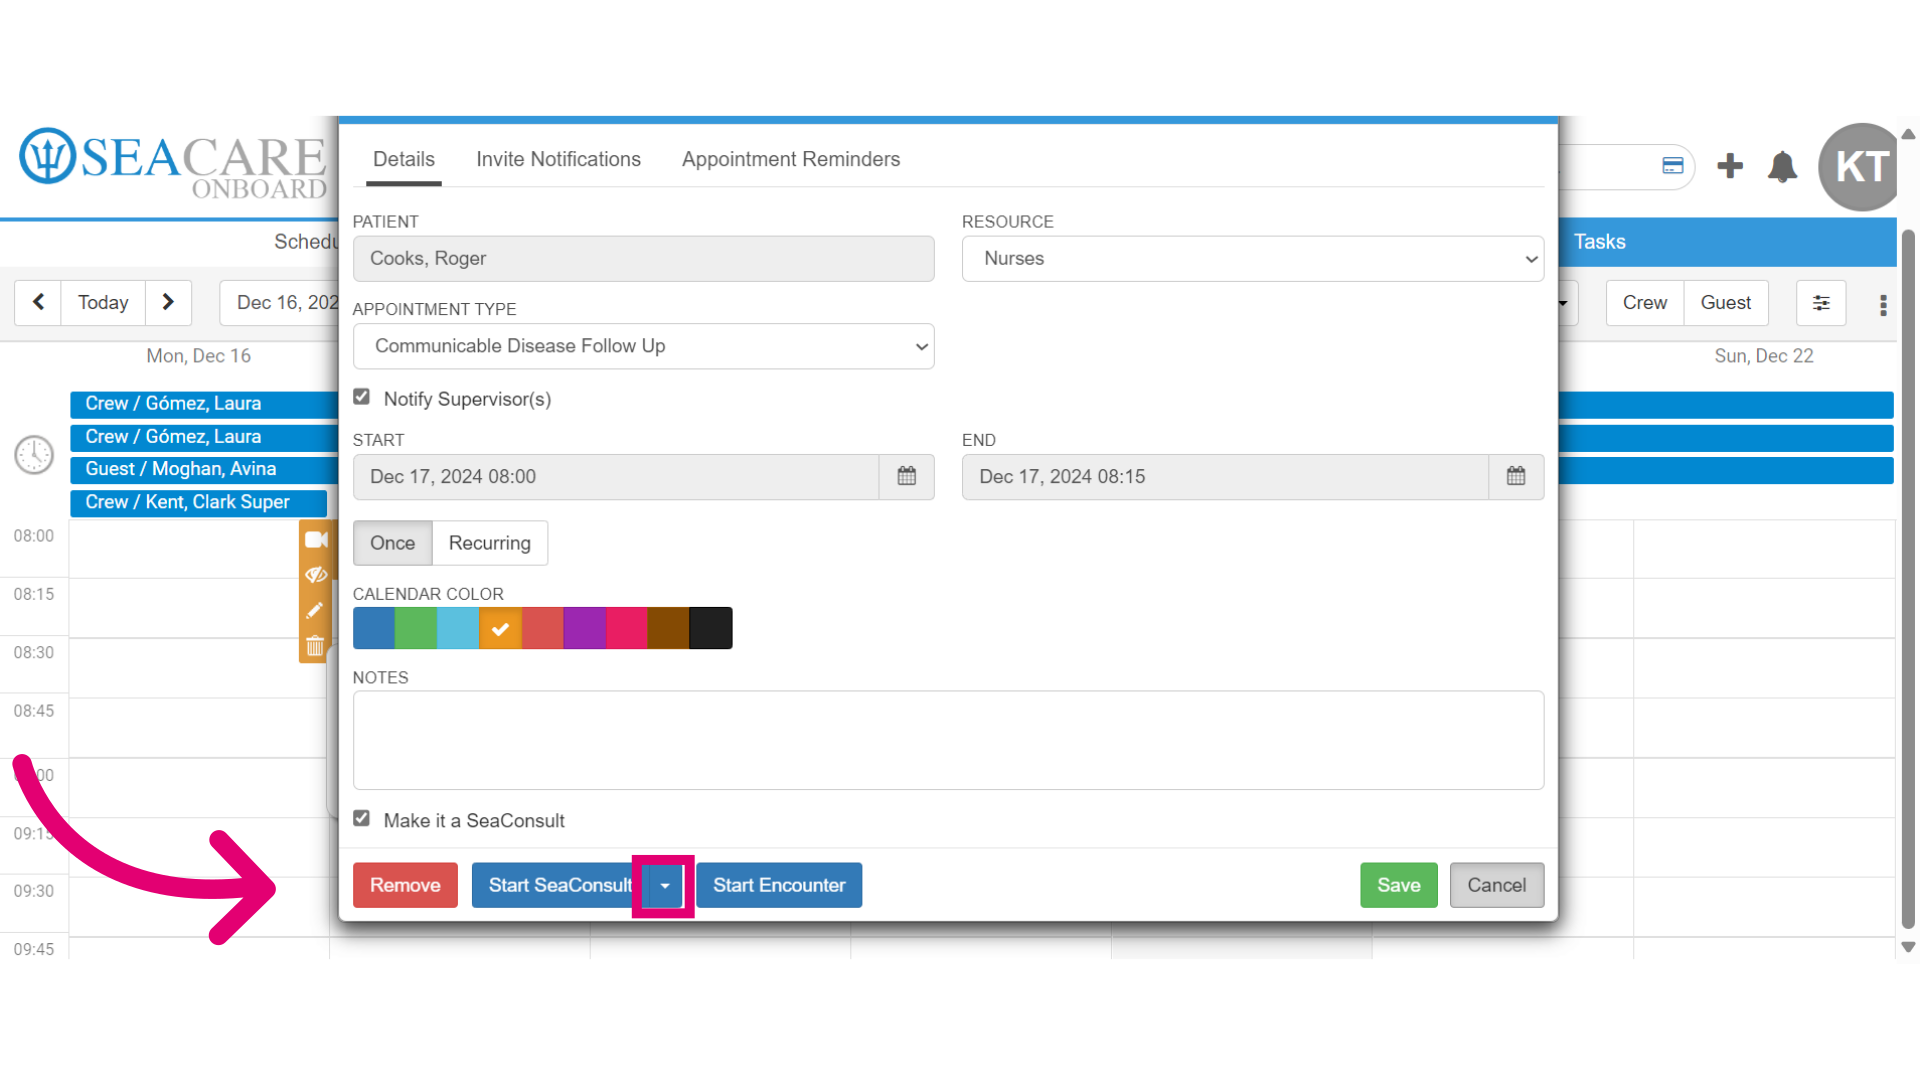
Task: Open the KT user avatar menu
Action: [1861, 167]
